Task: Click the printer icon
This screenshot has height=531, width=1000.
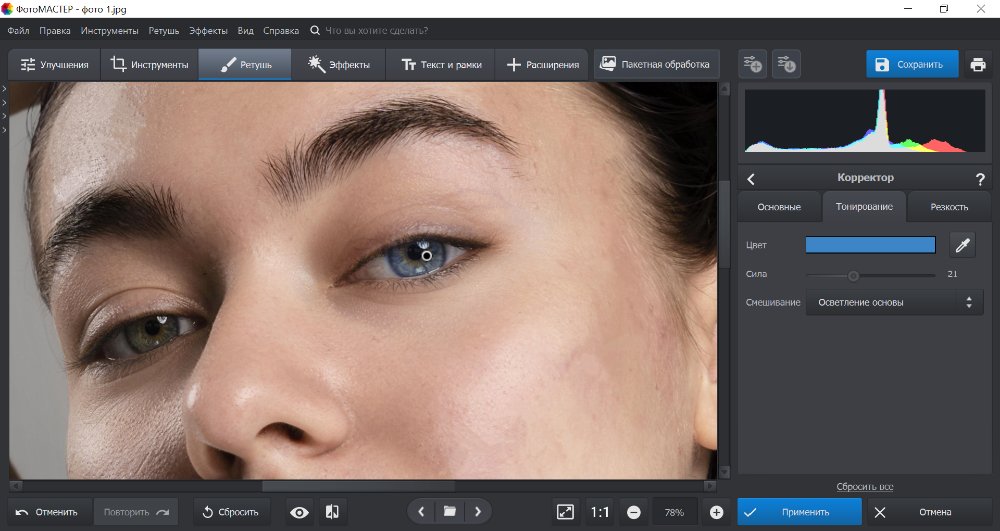Action: (x=977, y=65)
